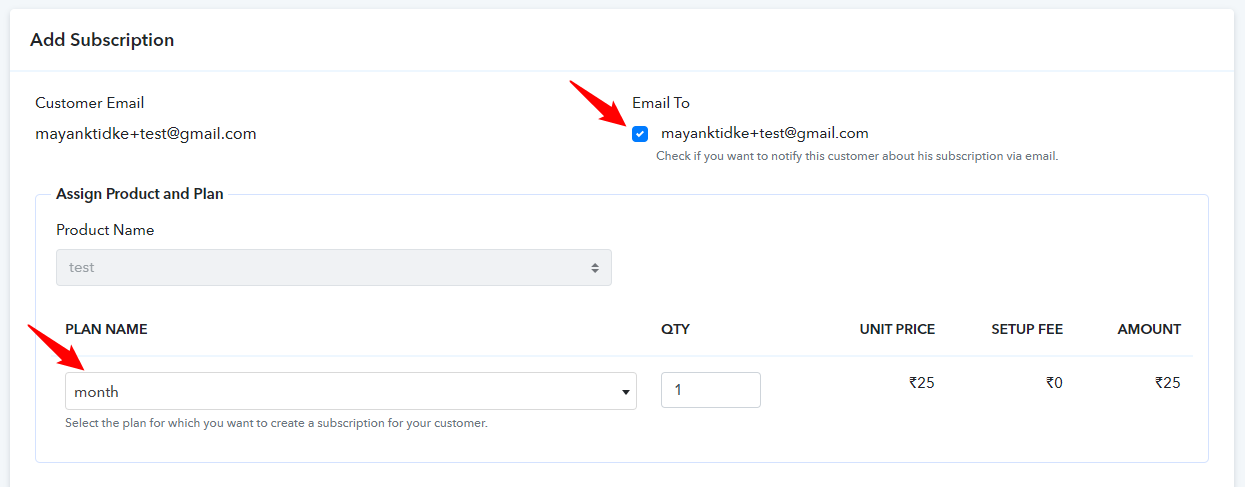The height and width of the screenshot is (487, 1245).
Task: Open the month plan name dropdown
Action: [x=351, y=391]
